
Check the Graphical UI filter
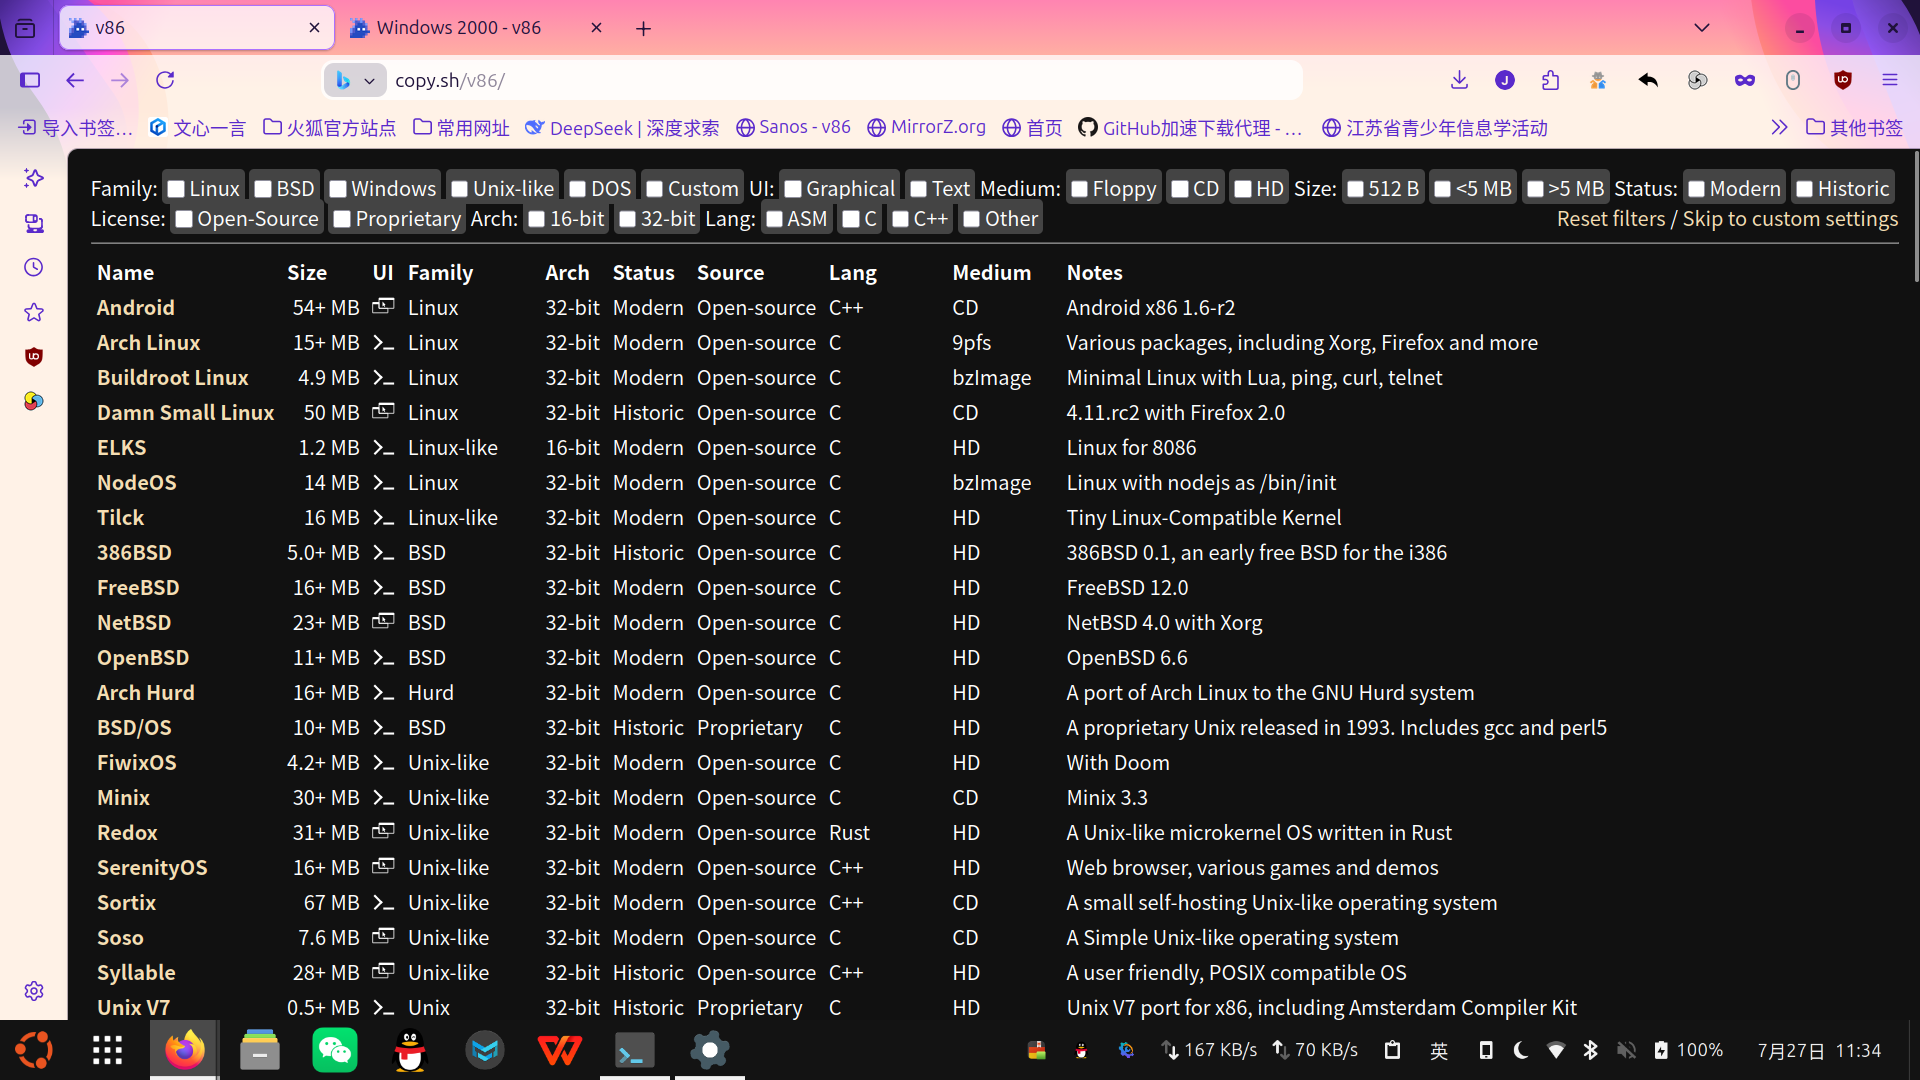(793, 189)
